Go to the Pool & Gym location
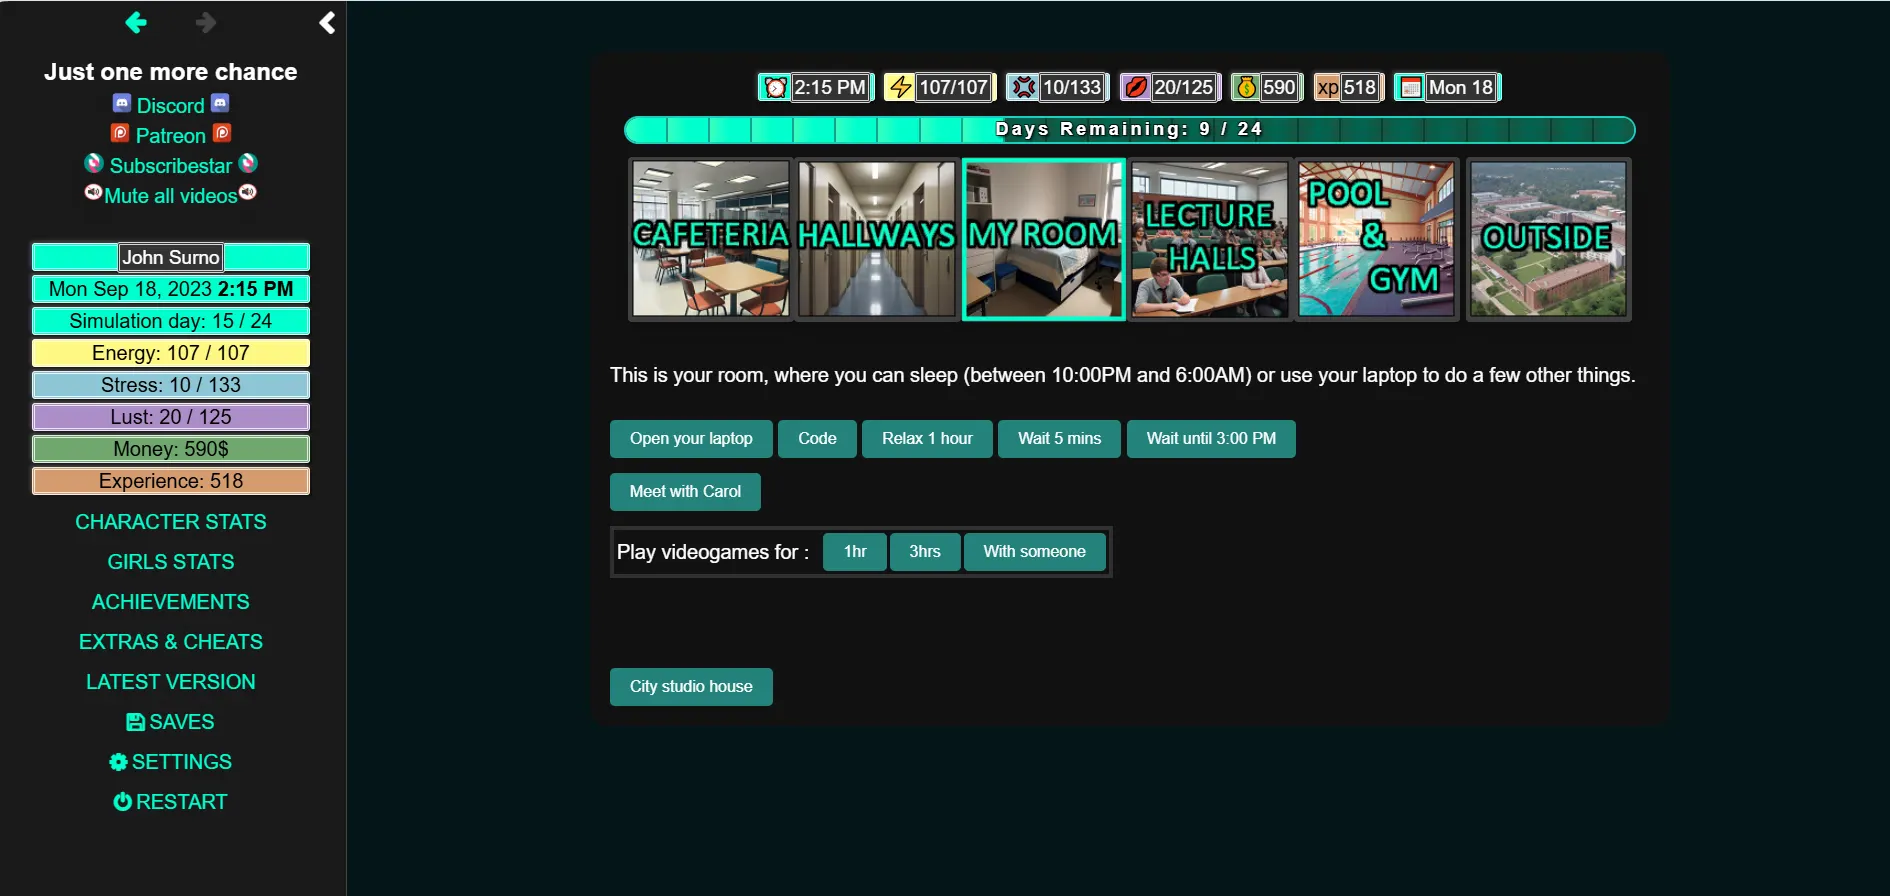Image resolution: width=1890 pixels, height=896 pixels. 1377,239
